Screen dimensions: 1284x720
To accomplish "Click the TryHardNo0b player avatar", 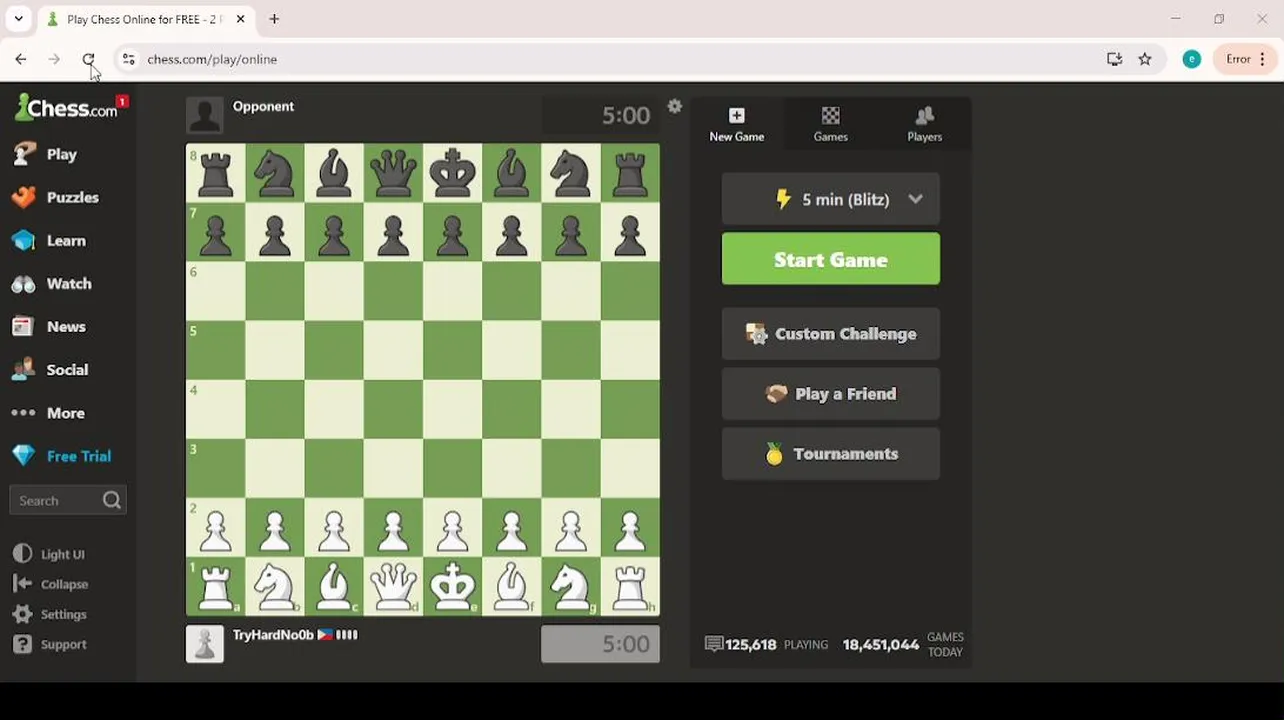I will (205, 644).
